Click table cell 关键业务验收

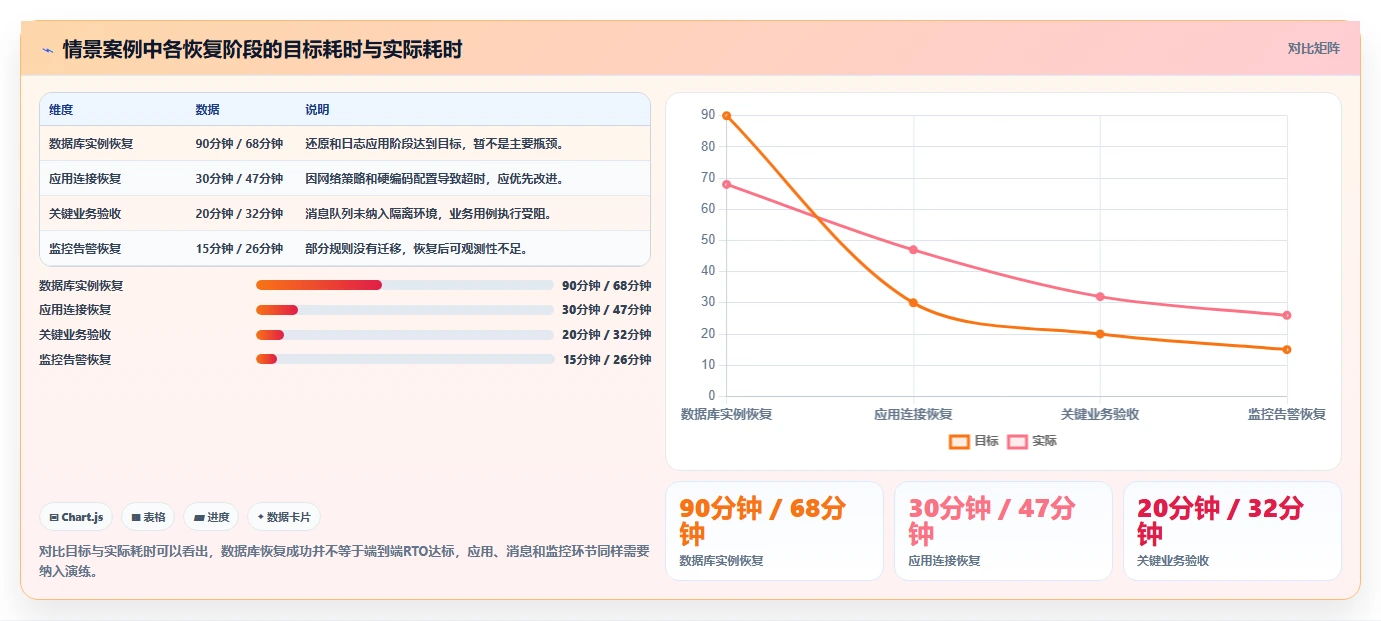85,214
